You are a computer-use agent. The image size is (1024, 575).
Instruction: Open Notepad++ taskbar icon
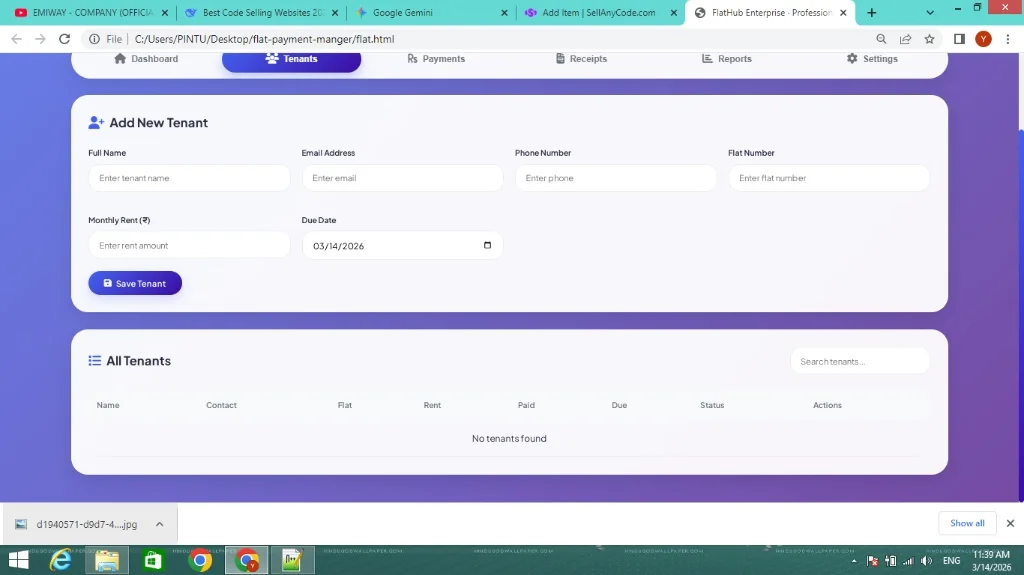coord(293,561)
